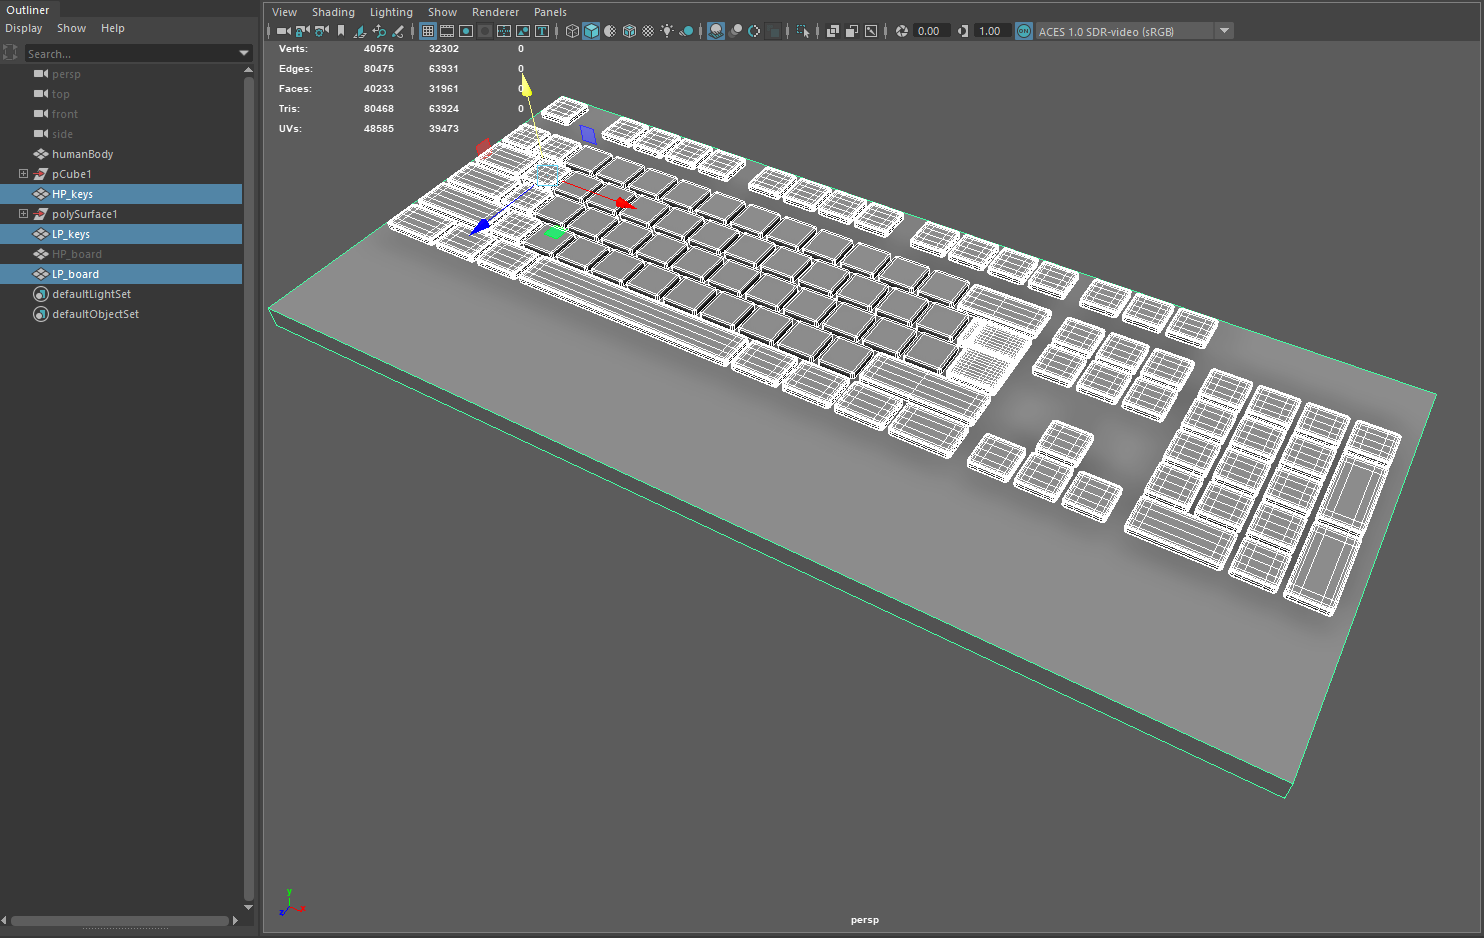This screenshot has height=938, width=1484.
Task: Open the ACES 1.0 SDR-video dropdown
Action: point(1224,30)
